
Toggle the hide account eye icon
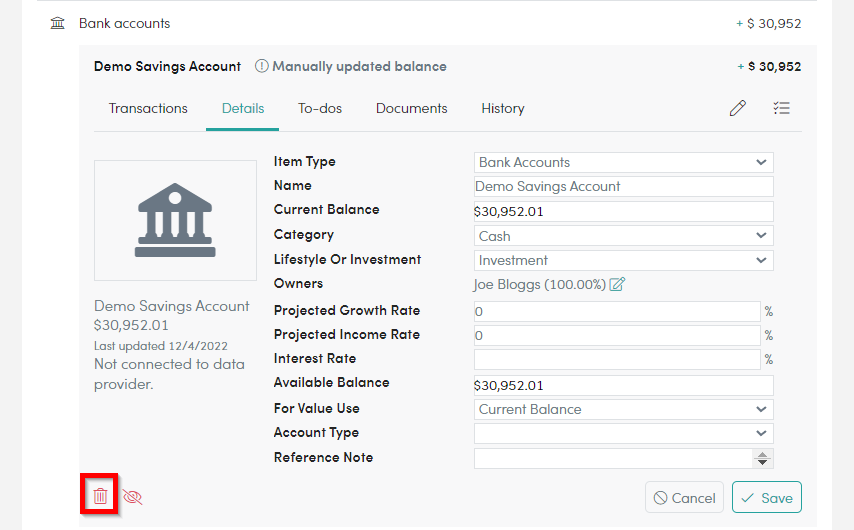132,497
